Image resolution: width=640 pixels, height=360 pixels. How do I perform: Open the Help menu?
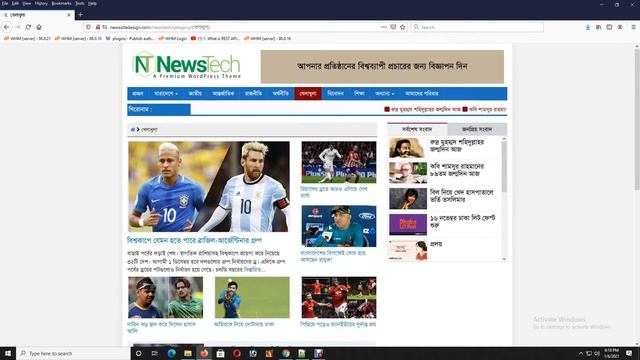pos(93,3)
